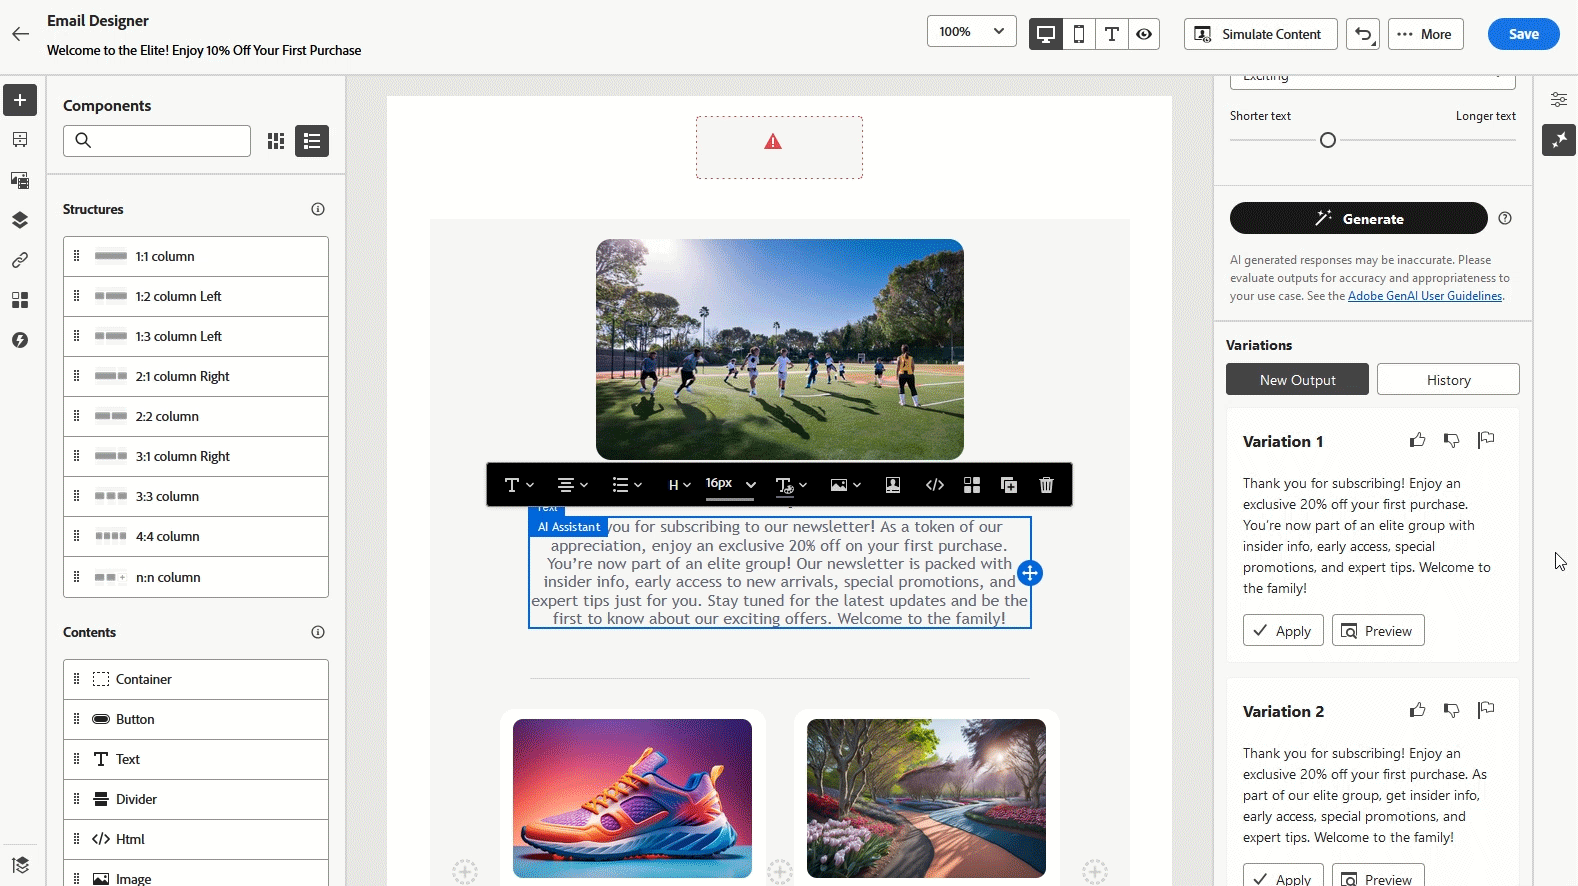Select the garden path image
The image size is (1578, 886).
[926, 798]
